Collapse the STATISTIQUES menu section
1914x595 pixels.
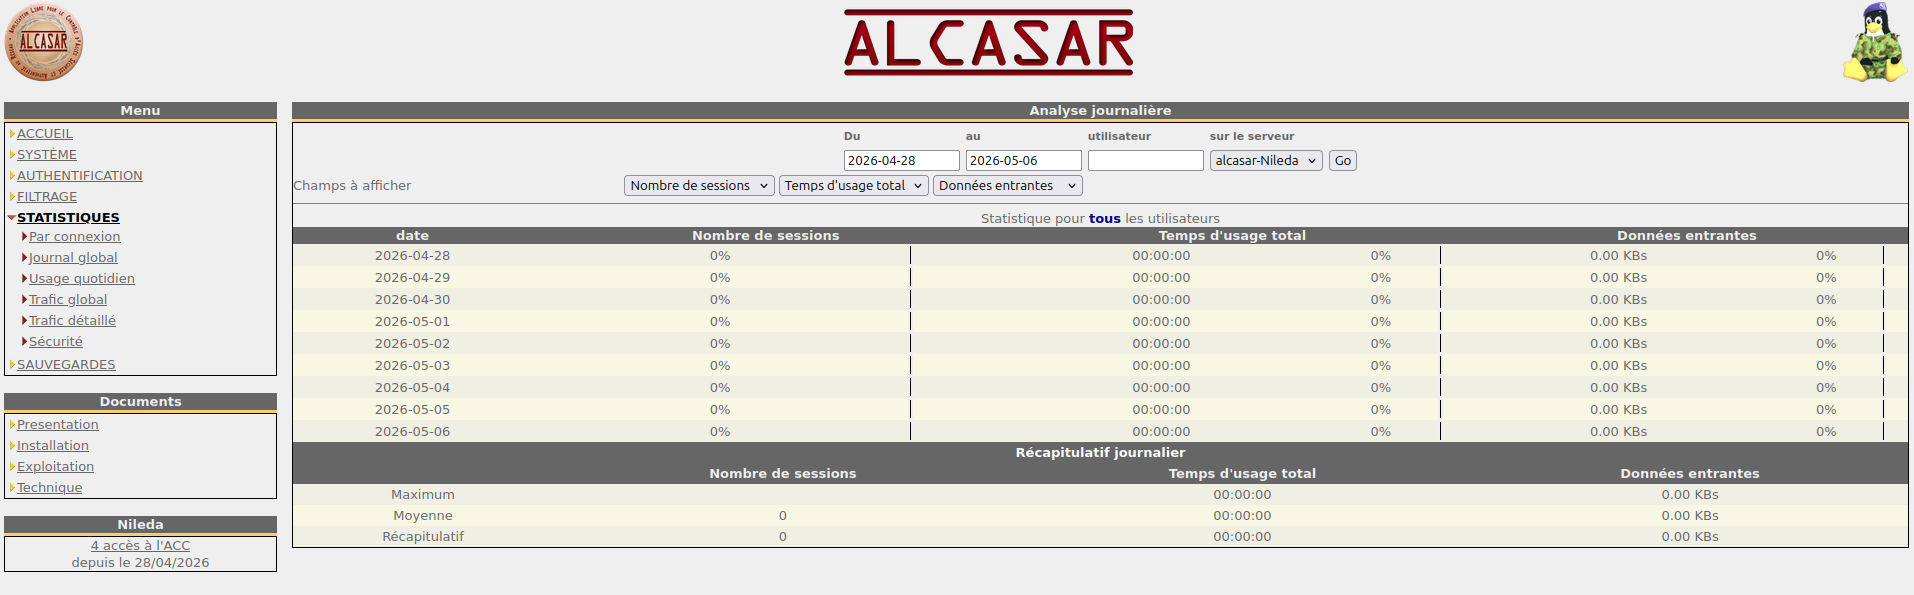(x=68, y=218)
